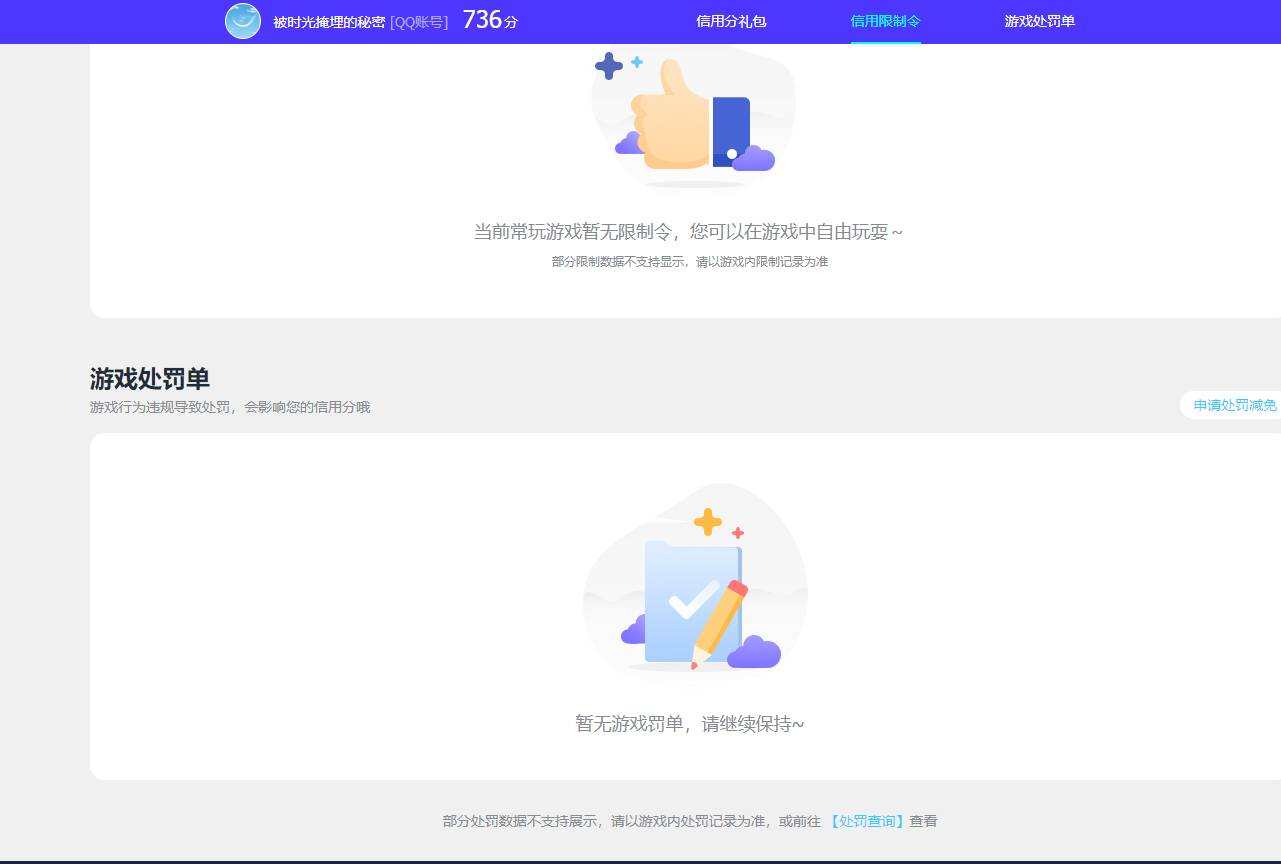This screenshot has width=1281, height=864.
Task: Switch to the 信用限制令 tab
Action: click(885, 21)
